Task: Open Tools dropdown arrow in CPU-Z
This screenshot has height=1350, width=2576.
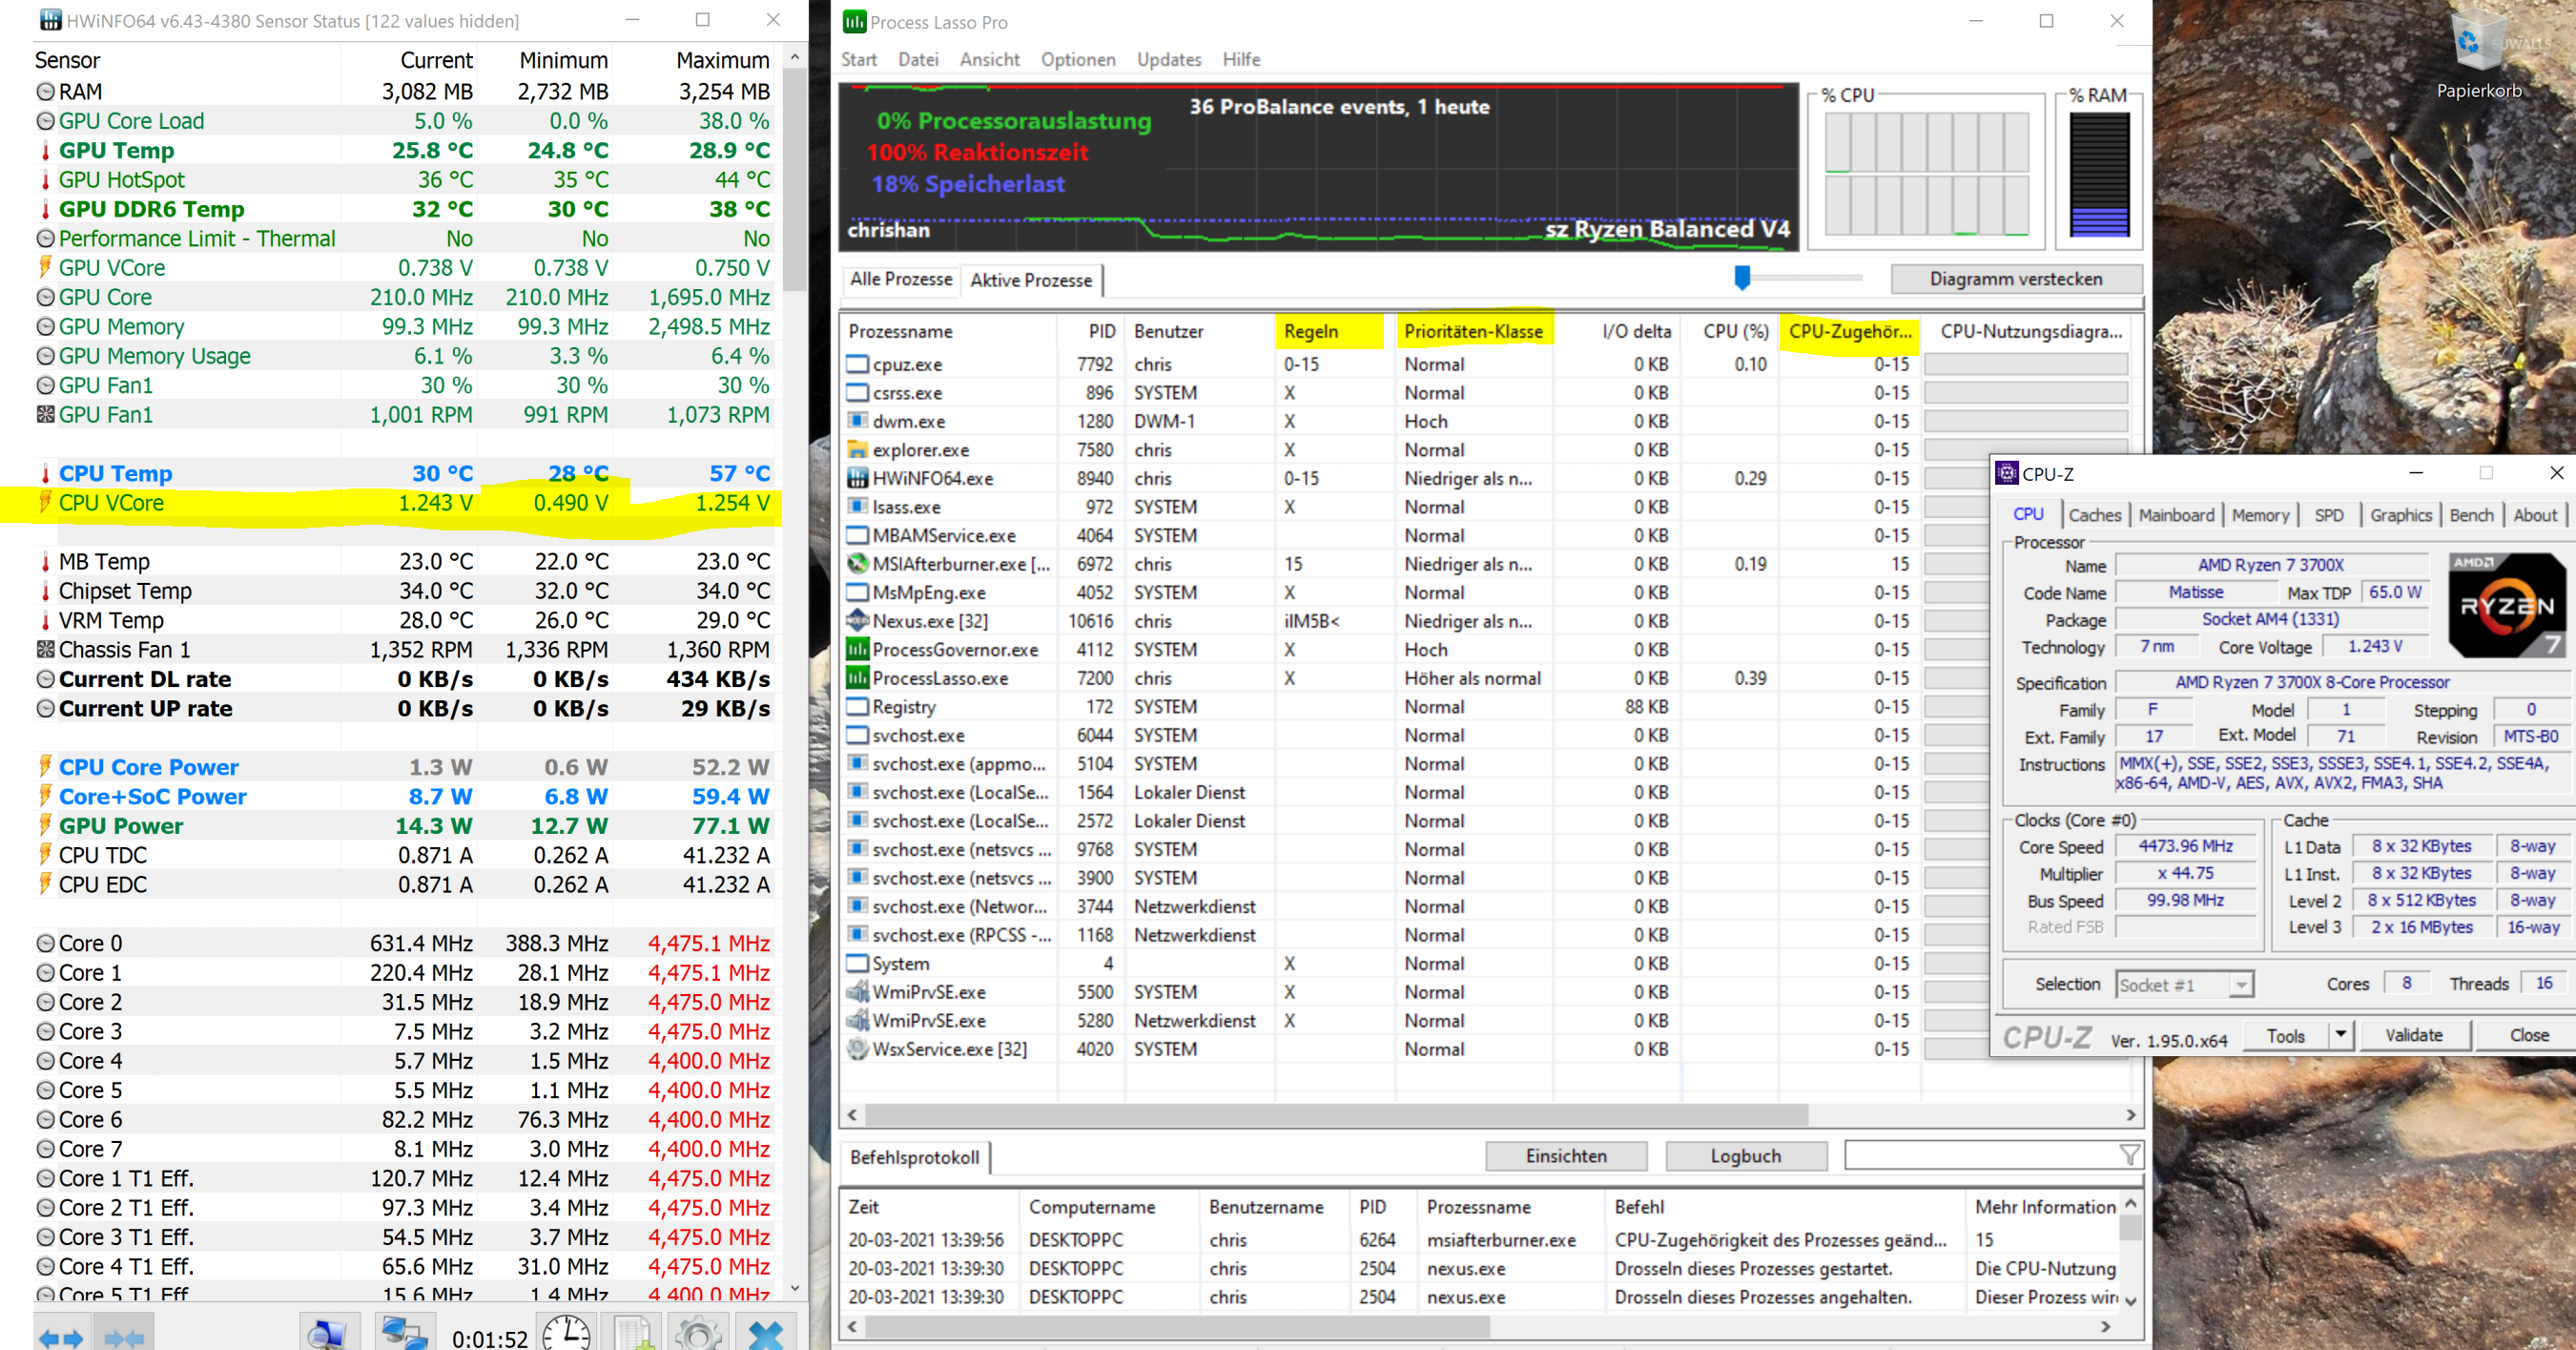Action: pyautogui.click(x=2340, y=1035)
